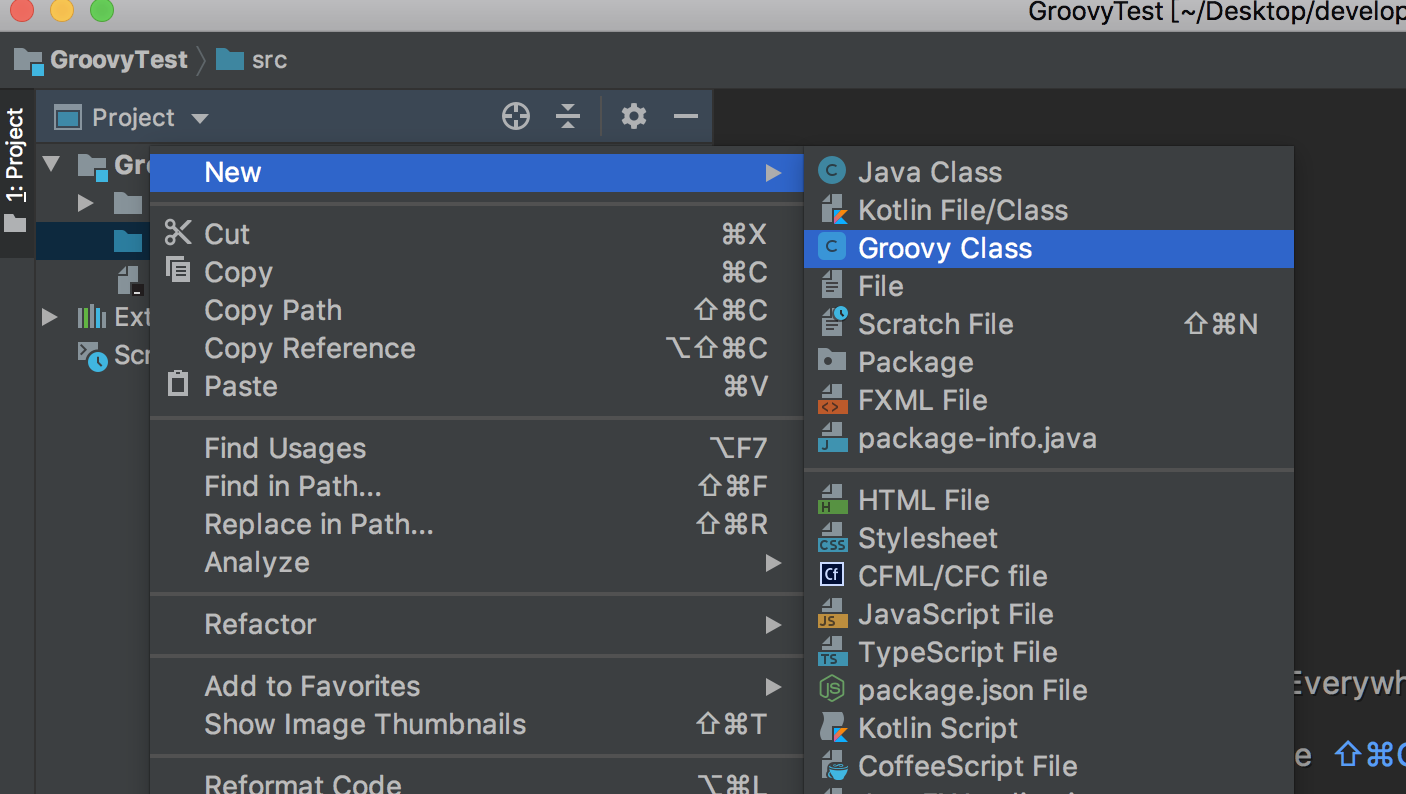Select Java Class from the New submenu
The image size is (1406, 794).
[x=1048, y=172]
